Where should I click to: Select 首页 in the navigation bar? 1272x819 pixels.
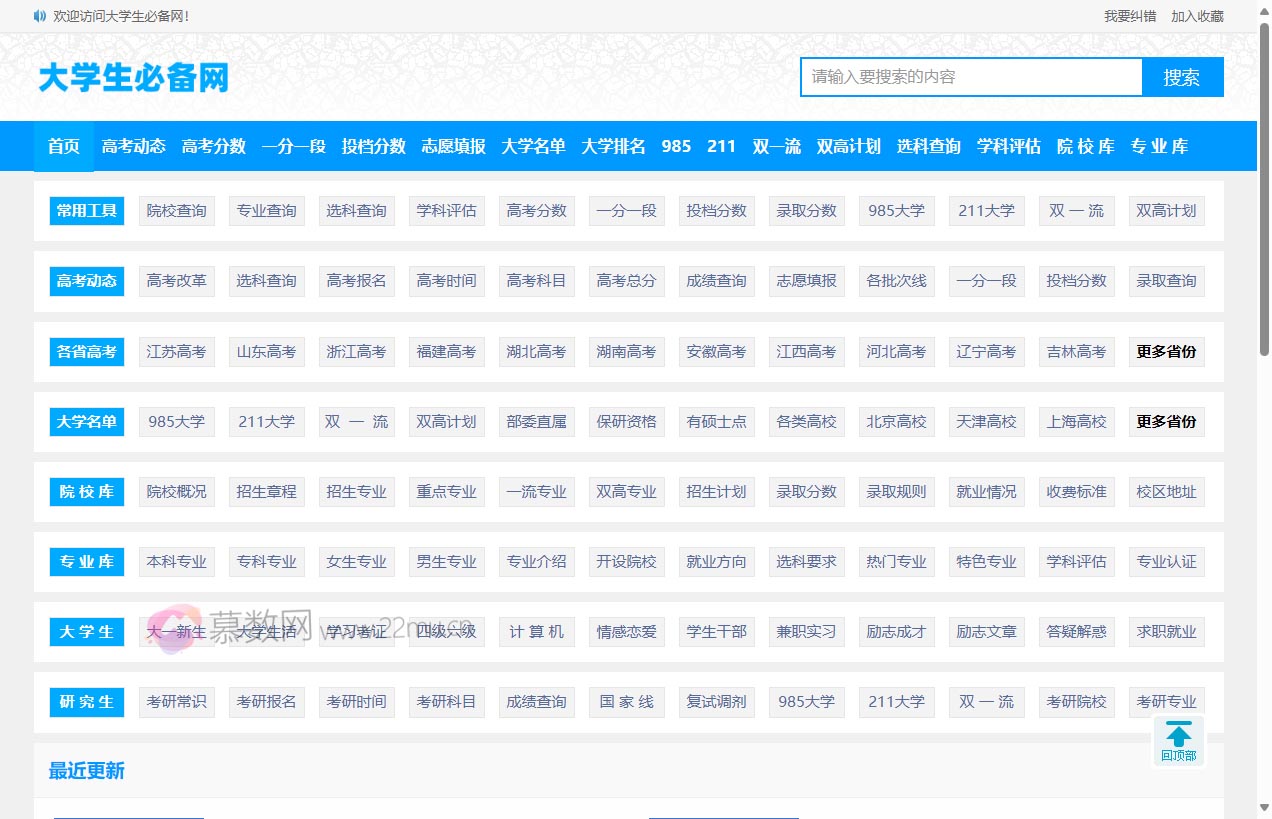point(64,146)
